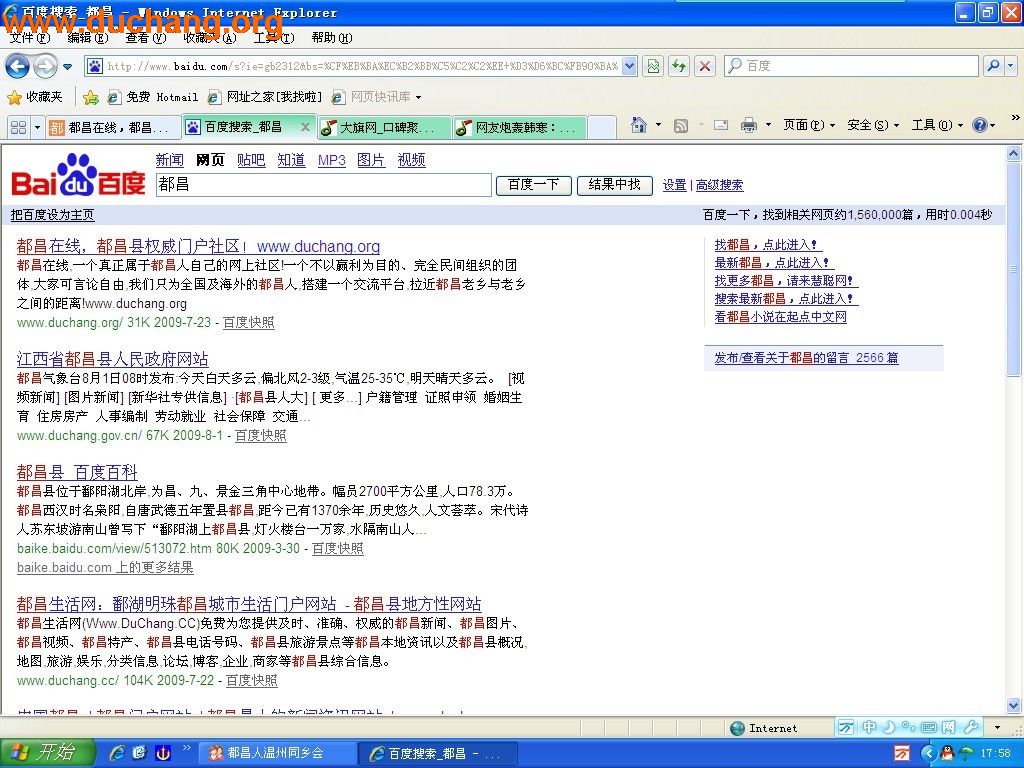Open the 免费 Hotmail favorites link
The height and width of the screenshot is (768, 1024).
pos(153,97)
